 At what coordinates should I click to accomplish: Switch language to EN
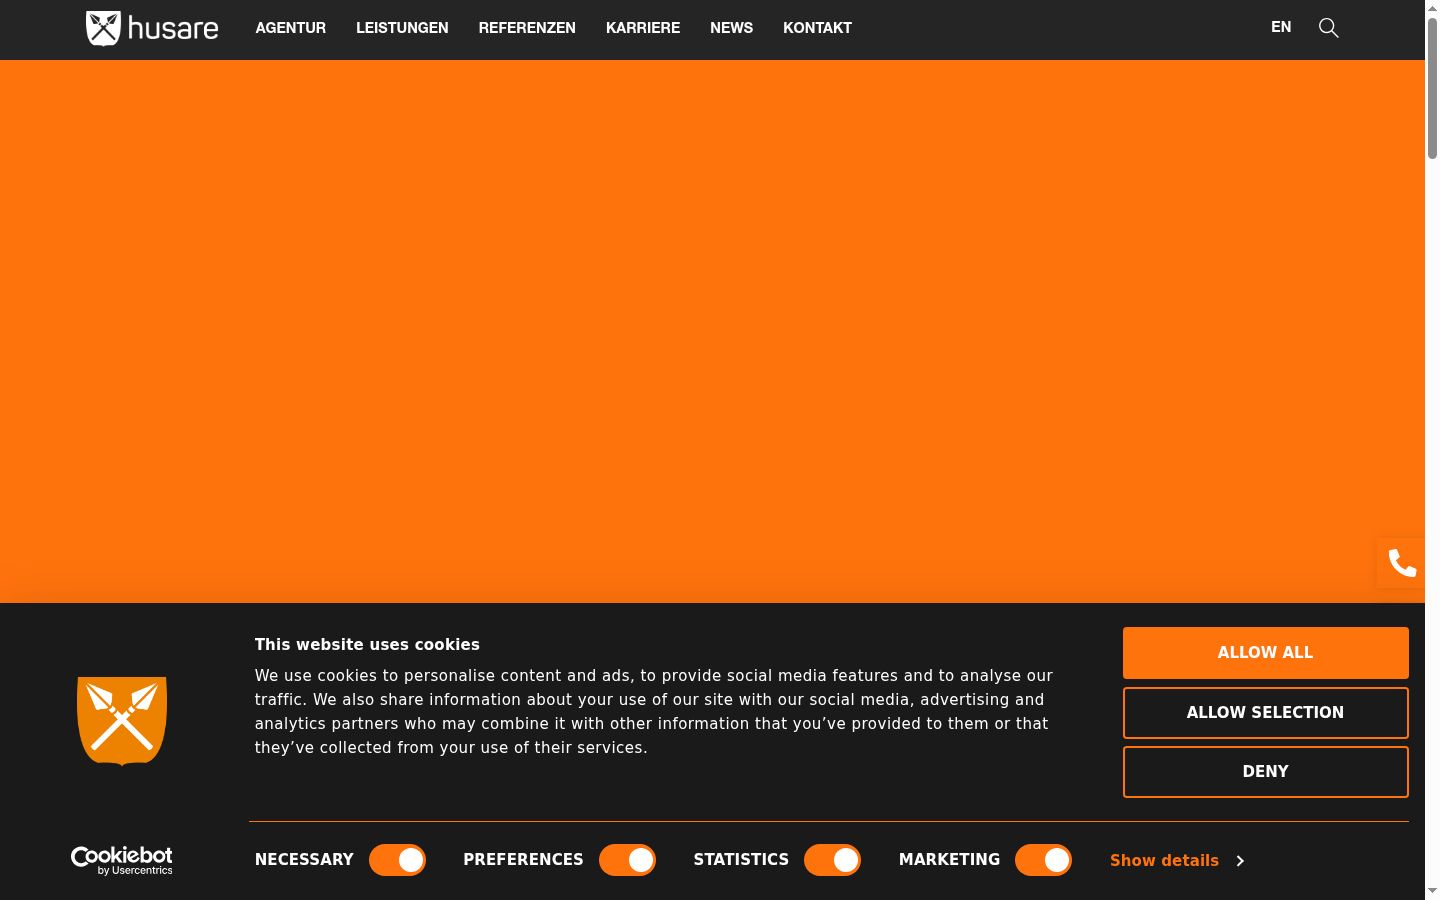pos(1281,27)
